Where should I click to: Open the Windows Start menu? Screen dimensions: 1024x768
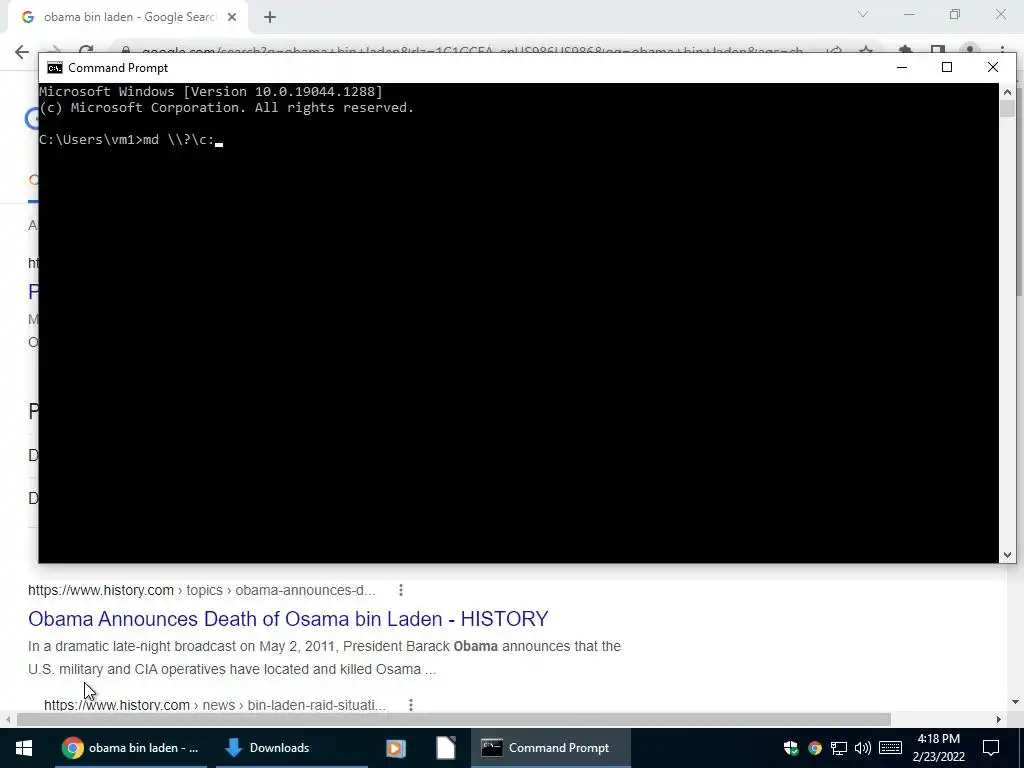[24, 748]
